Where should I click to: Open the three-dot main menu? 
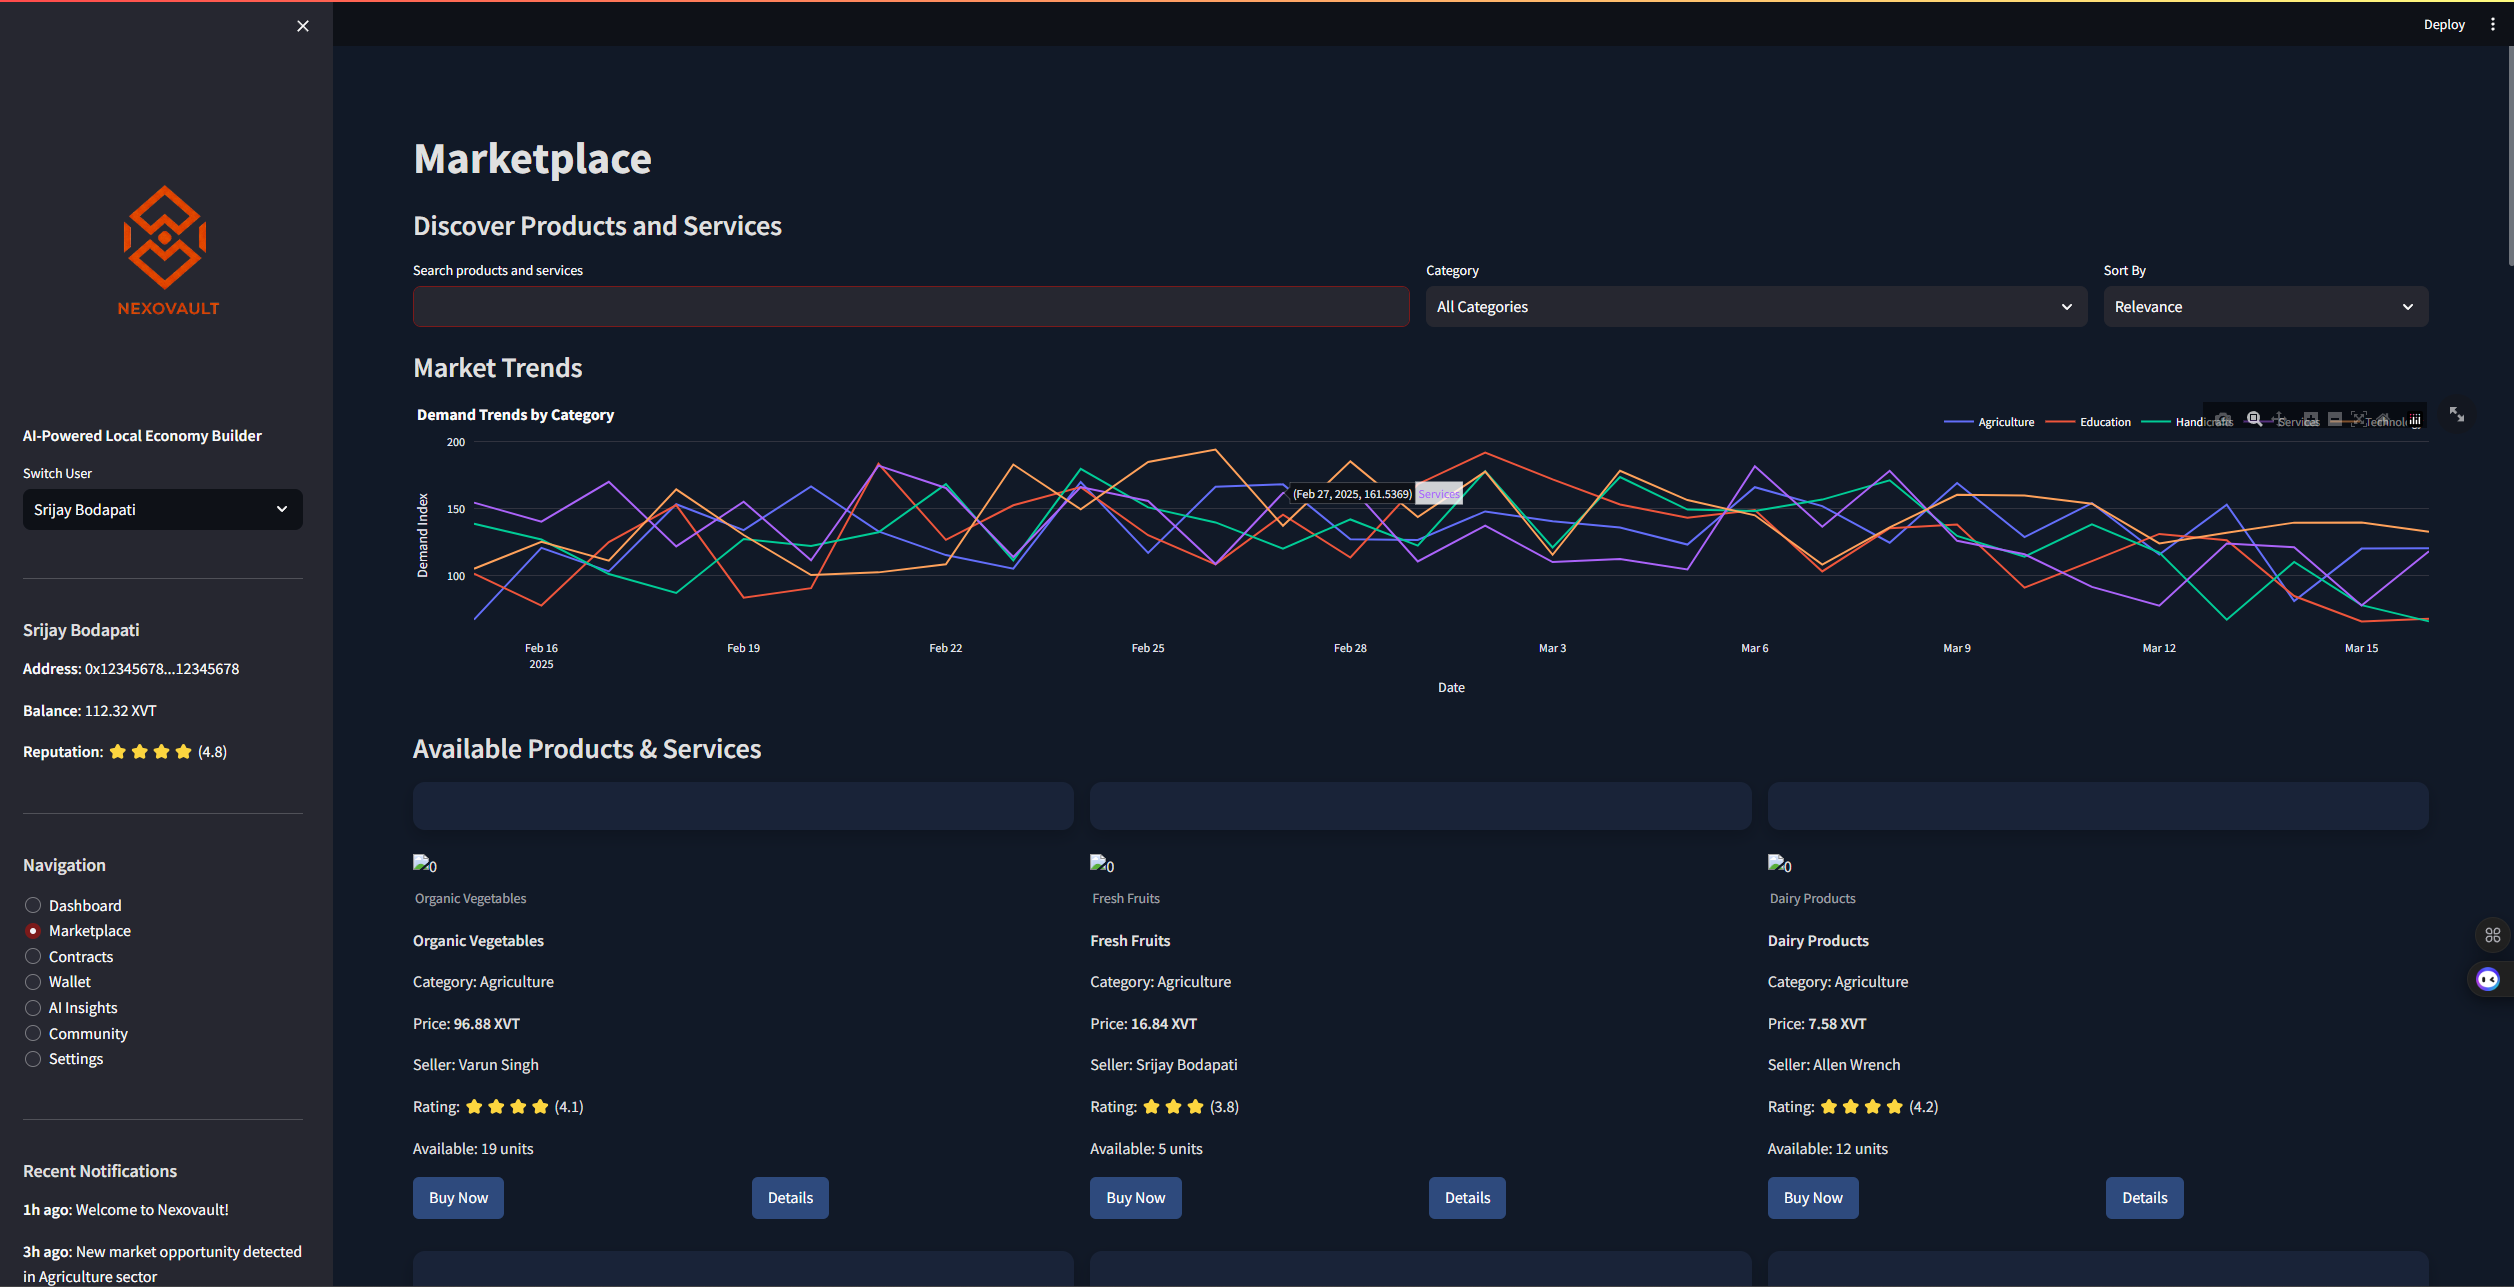pos(2492,24)
